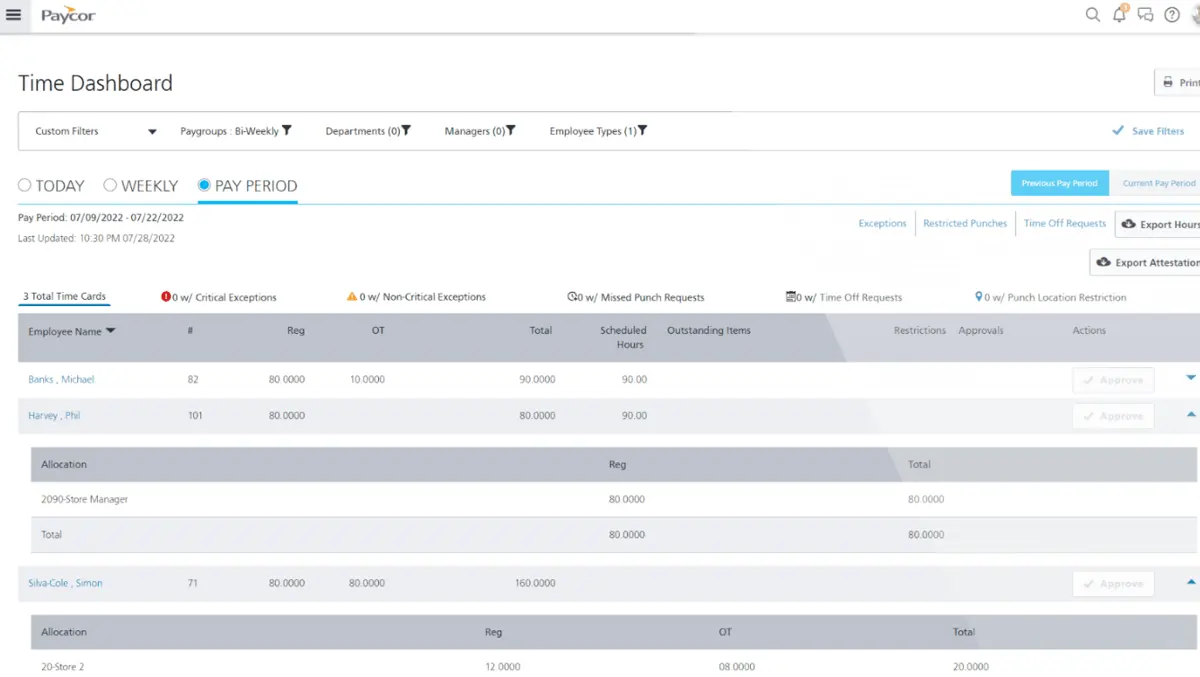Screen dimensions: 1200x677
Task: Click the Paycor logo
Action: [x=69, y=16]
